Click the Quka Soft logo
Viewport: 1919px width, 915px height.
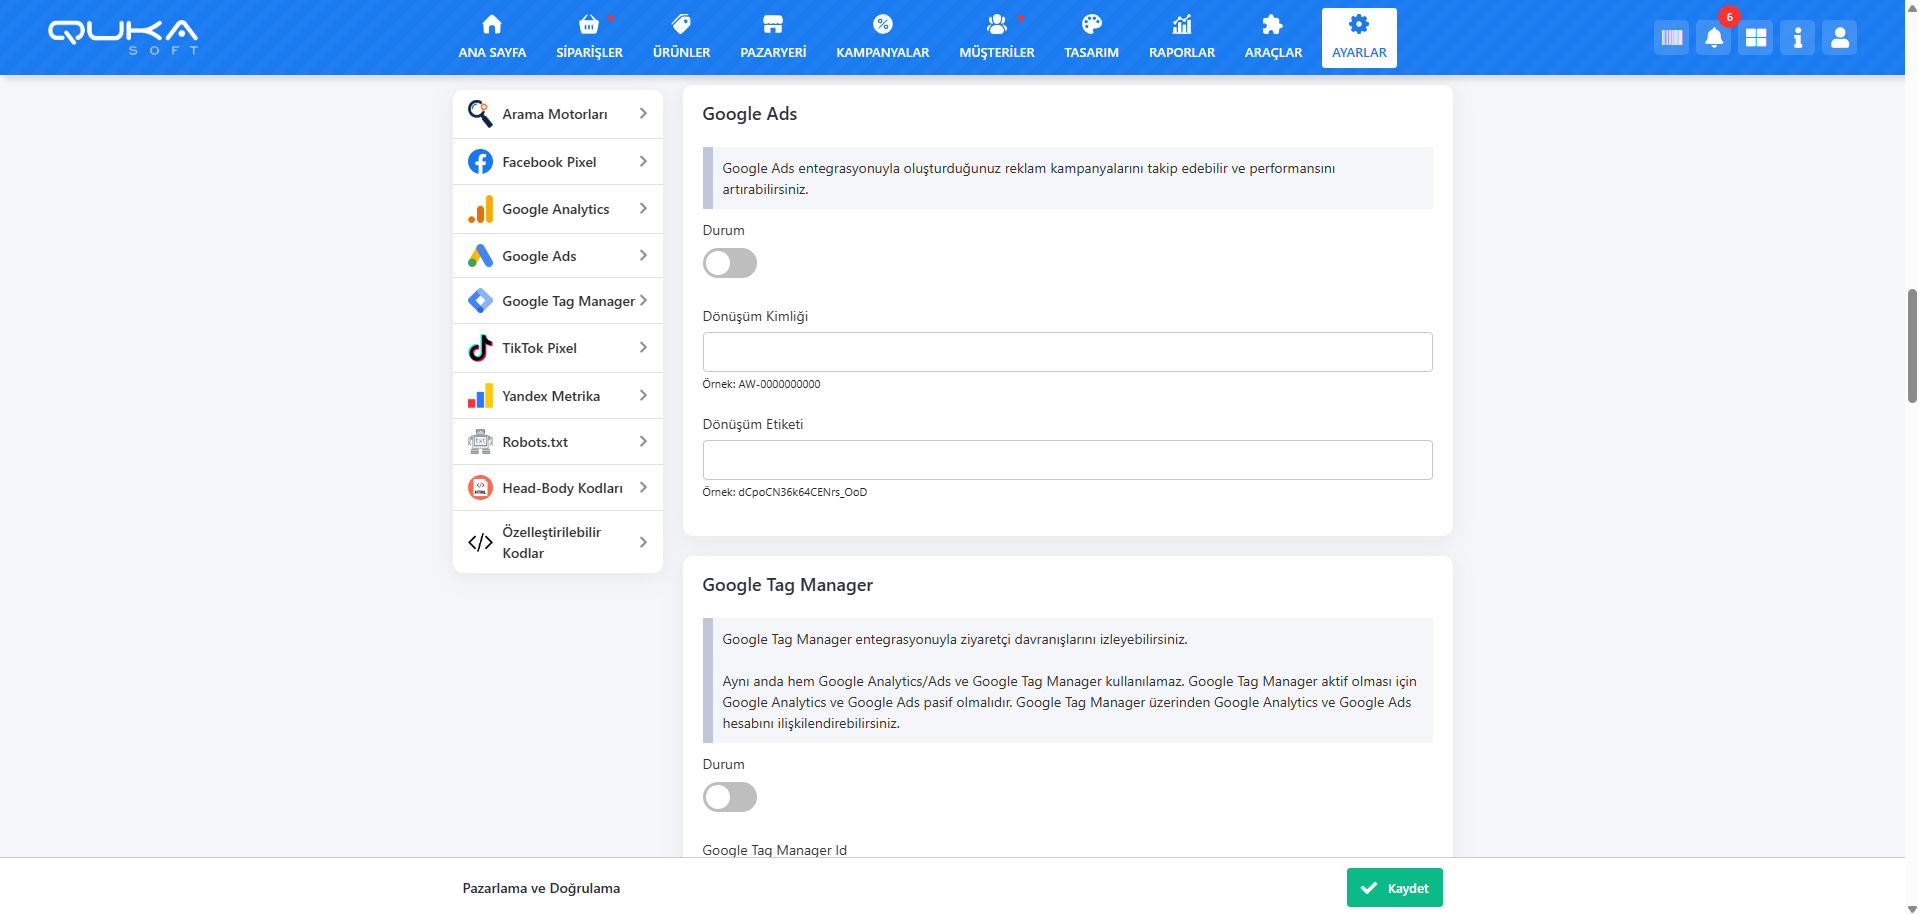(123, 36)
